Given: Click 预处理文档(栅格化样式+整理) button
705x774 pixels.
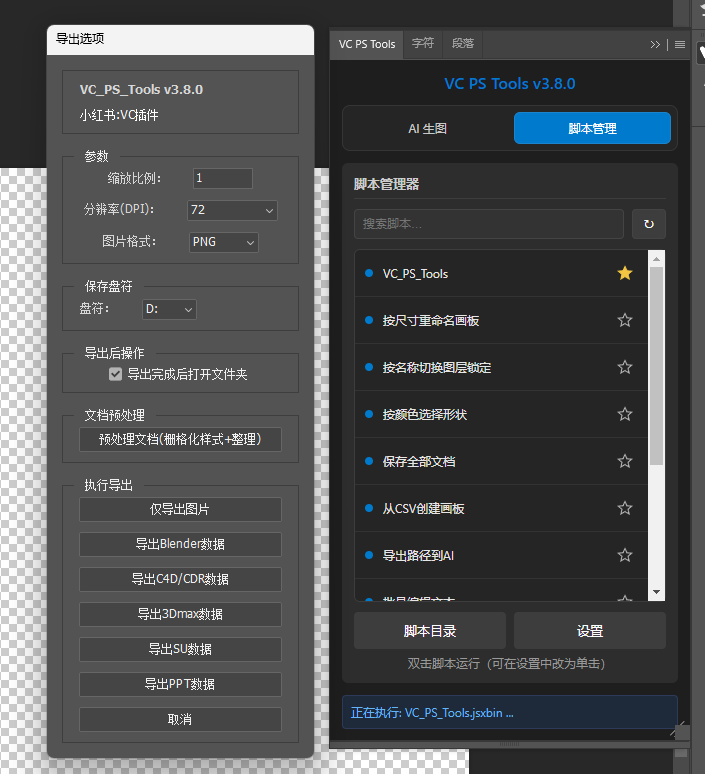Looking at the screenshot, I should click(180, 439).
